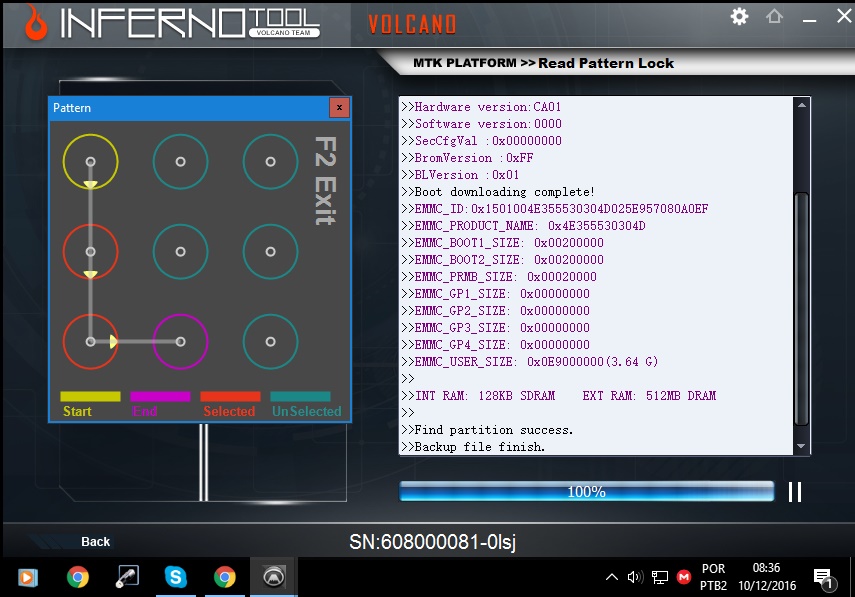The image size is (855, 597).
Task: Click the 100% progress bar
Action: (x=587, y=491)
